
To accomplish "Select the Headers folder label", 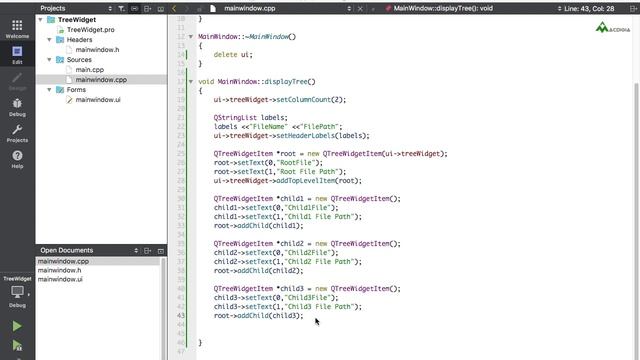I will (79, 40).
